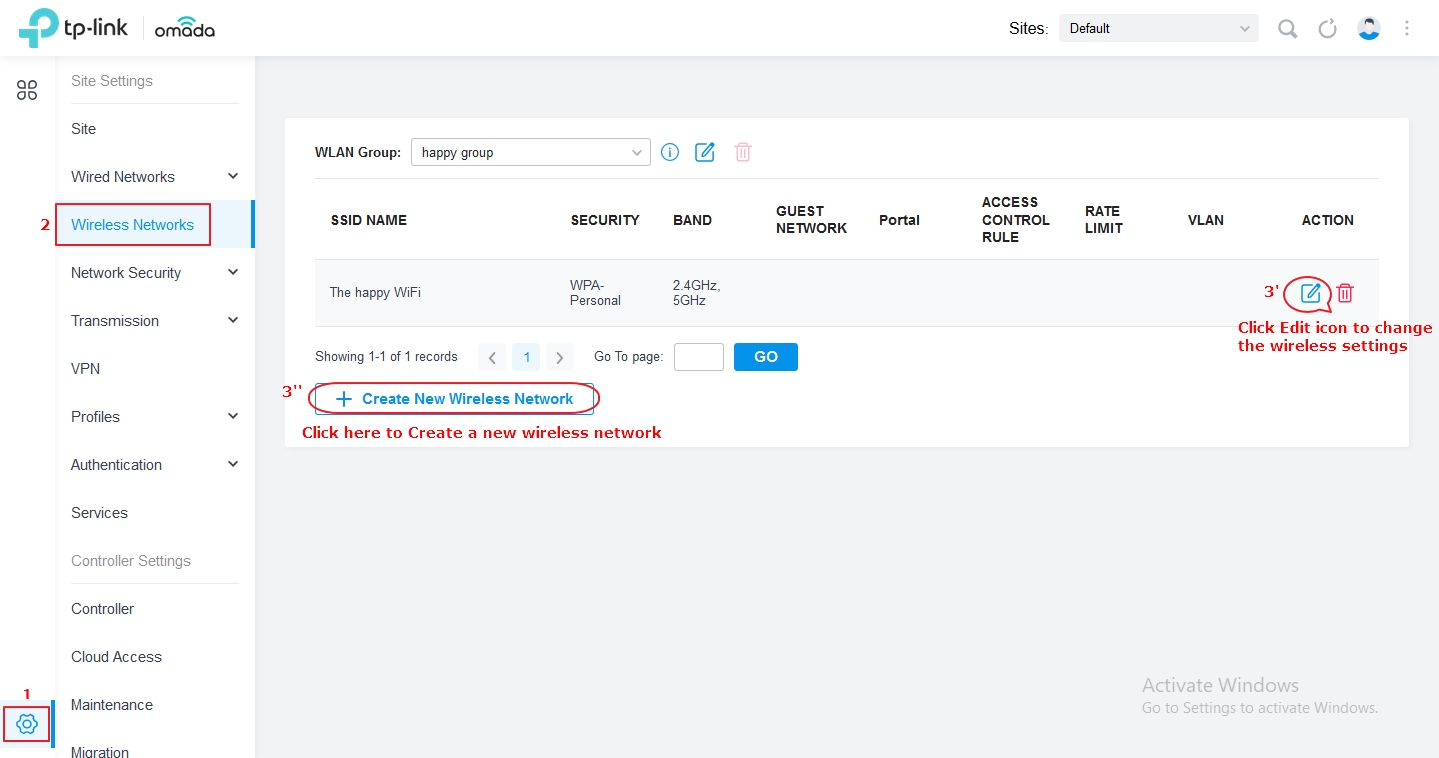This screenshot has height=758, width=1439.
Task: Open the Services settings page
Action: pos(99,513)
